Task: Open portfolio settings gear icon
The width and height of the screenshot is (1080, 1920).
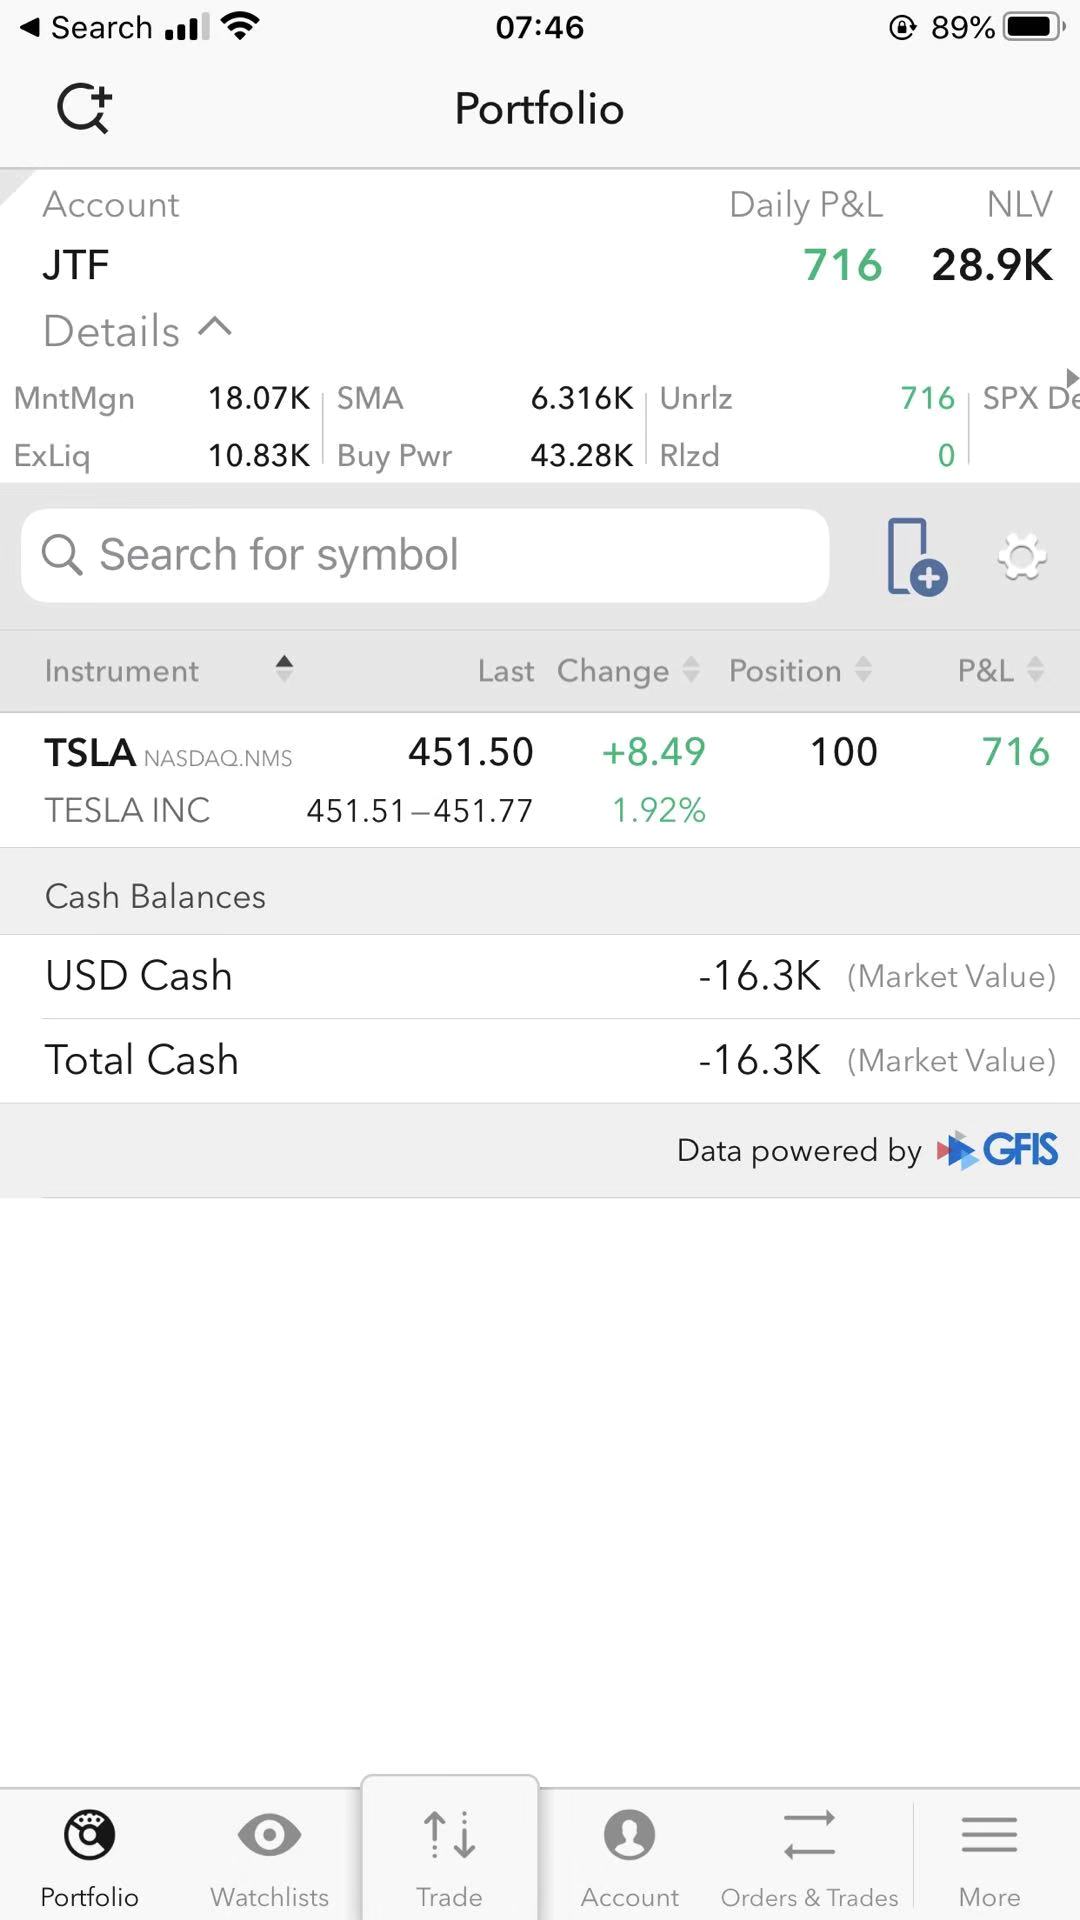Action: tap(1022, 556)
